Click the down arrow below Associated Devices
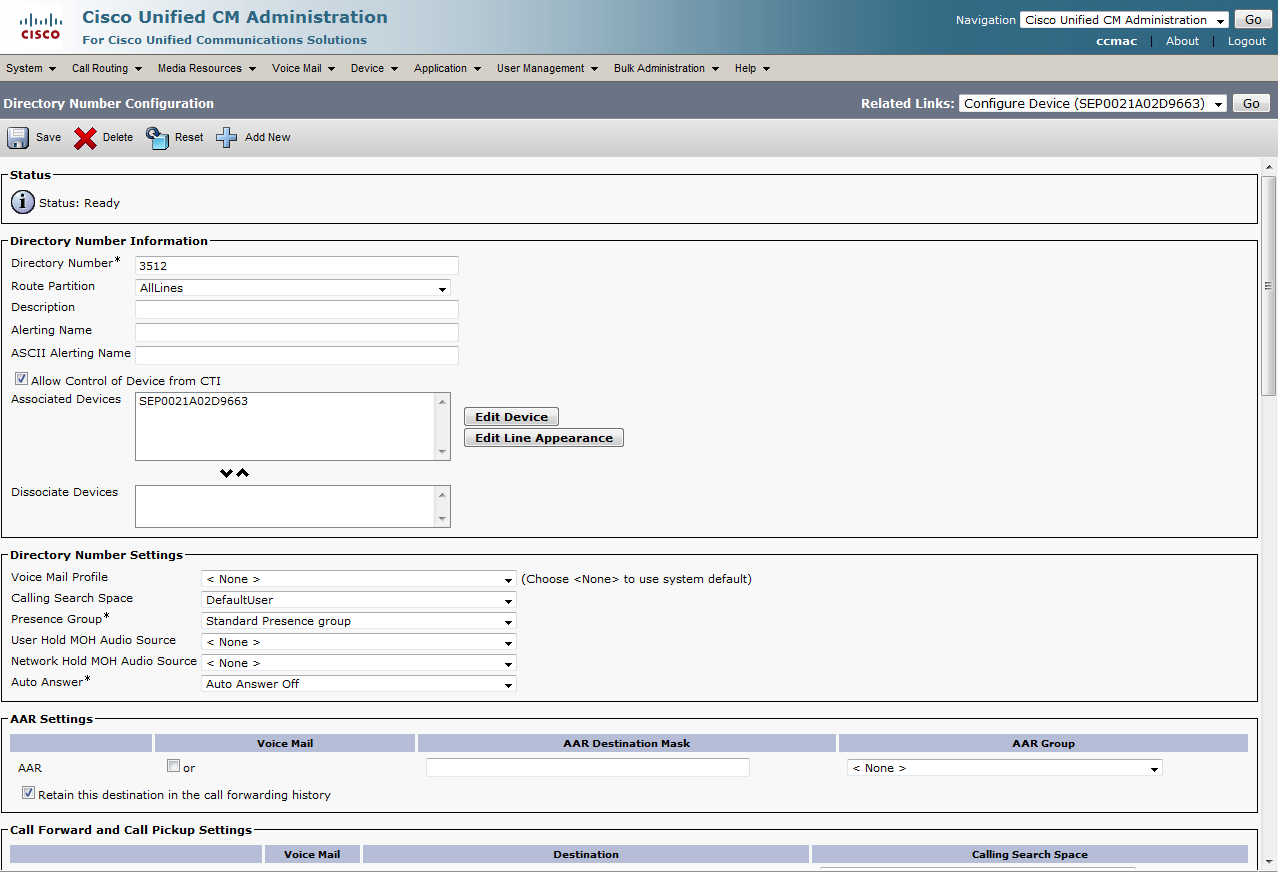This screenshot has width=1280, height=872. click(x=226, y=473)
